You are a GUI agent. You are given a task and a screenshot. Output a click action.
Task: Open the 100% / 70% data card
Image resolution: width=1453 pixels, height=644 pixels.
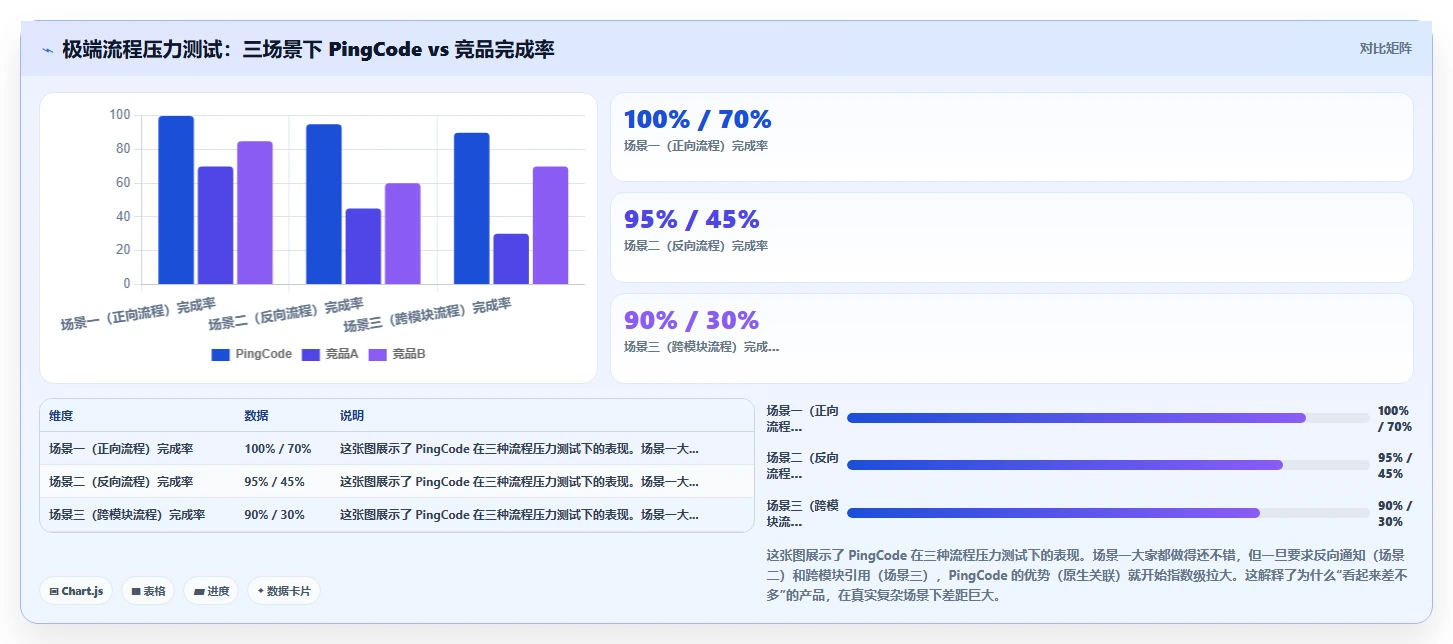pyautogui.click(x=1011, y=137)
